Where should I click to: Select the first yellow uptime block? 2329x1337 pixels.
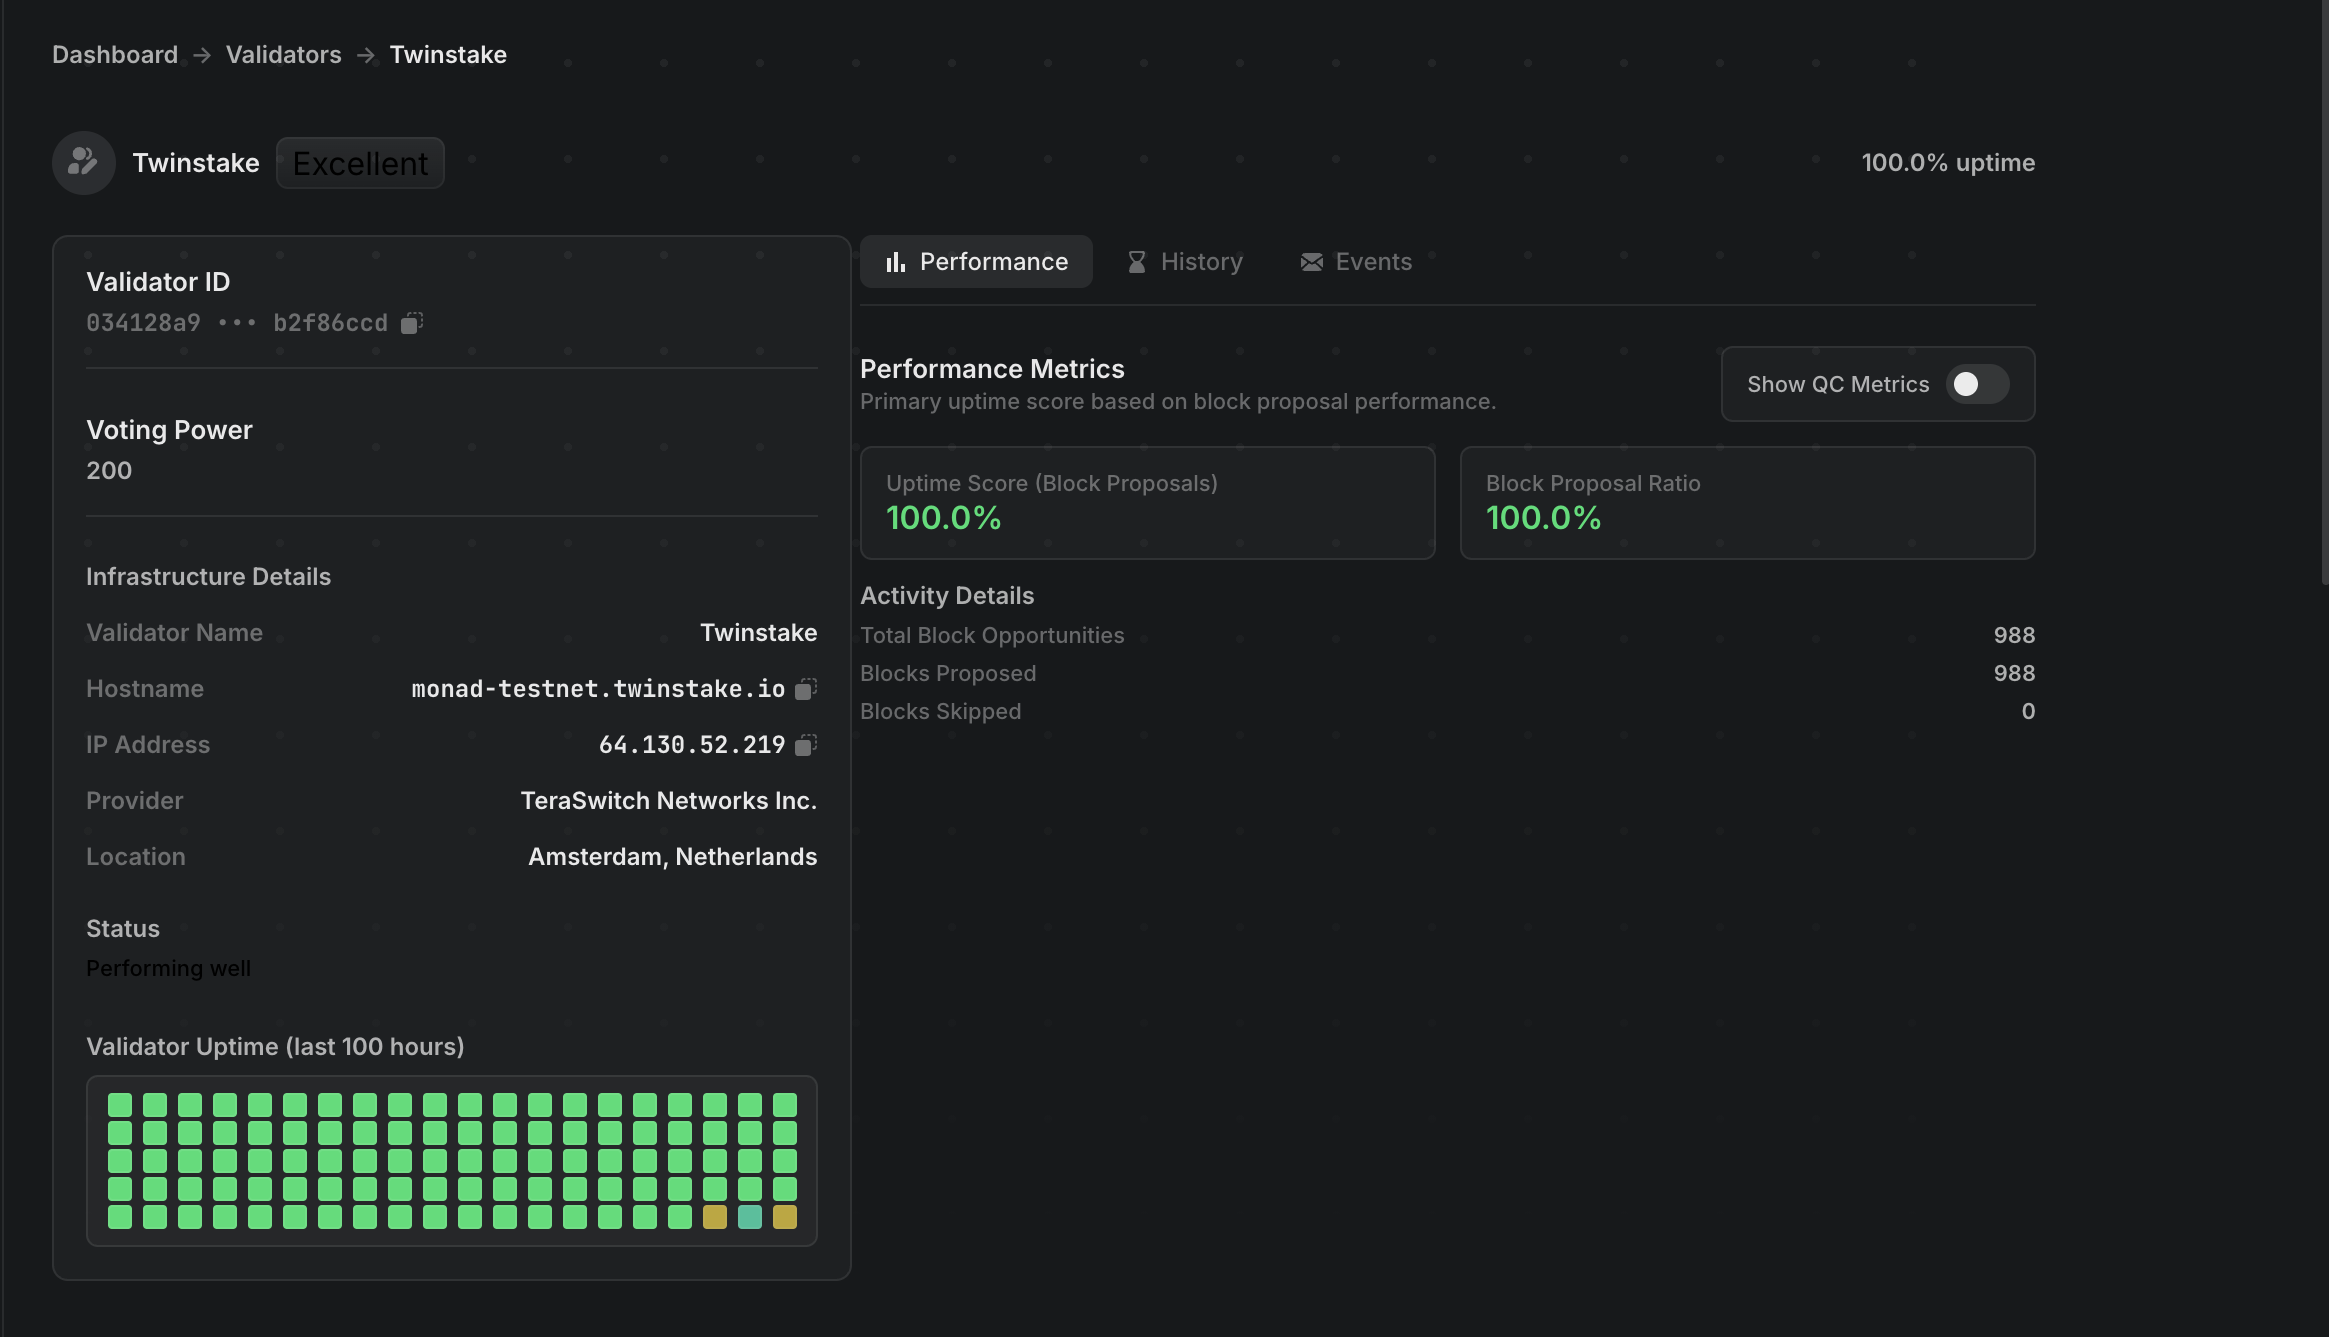[715, 1217]
